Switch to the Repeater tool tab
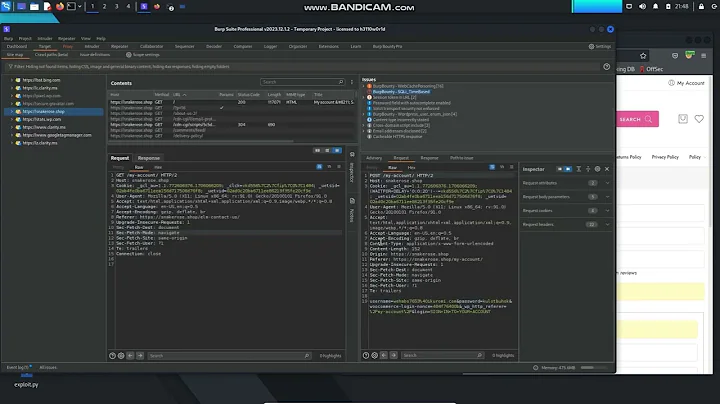The height and width of the screenshot is (404, 720). 119,46
